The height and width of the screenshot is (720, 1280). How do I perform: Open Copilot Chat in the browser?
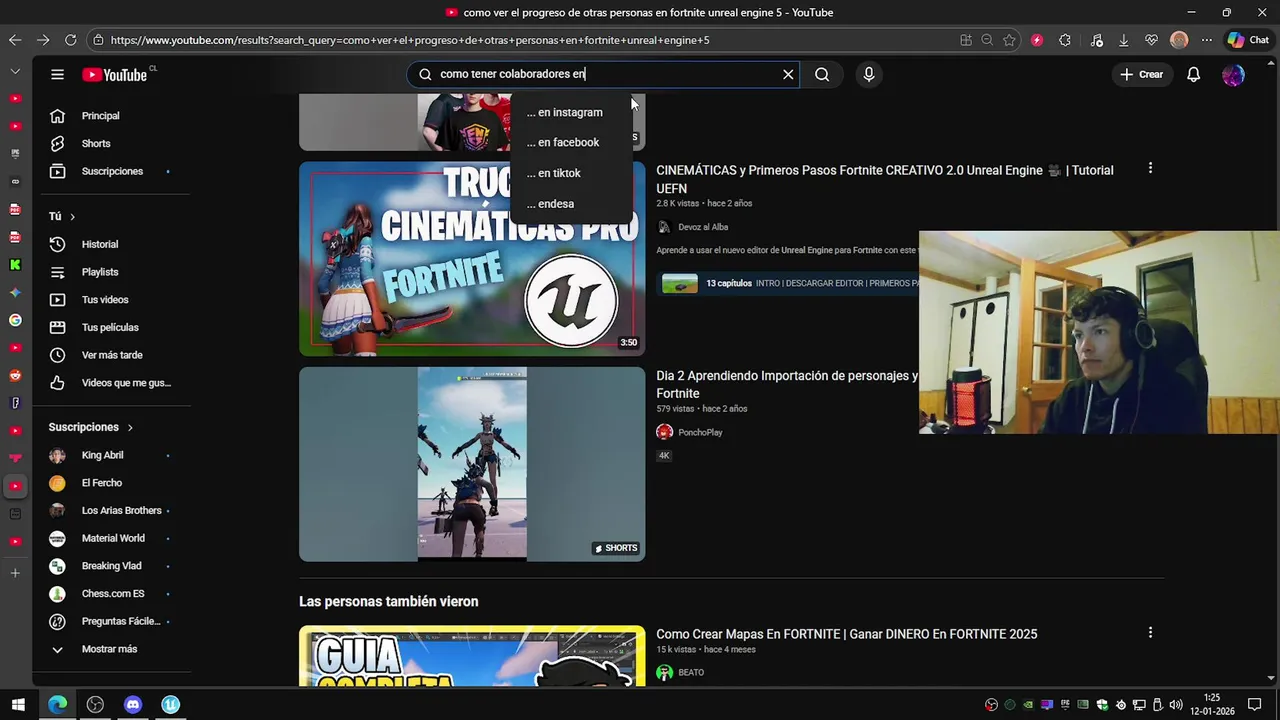tap(1248, 40)
